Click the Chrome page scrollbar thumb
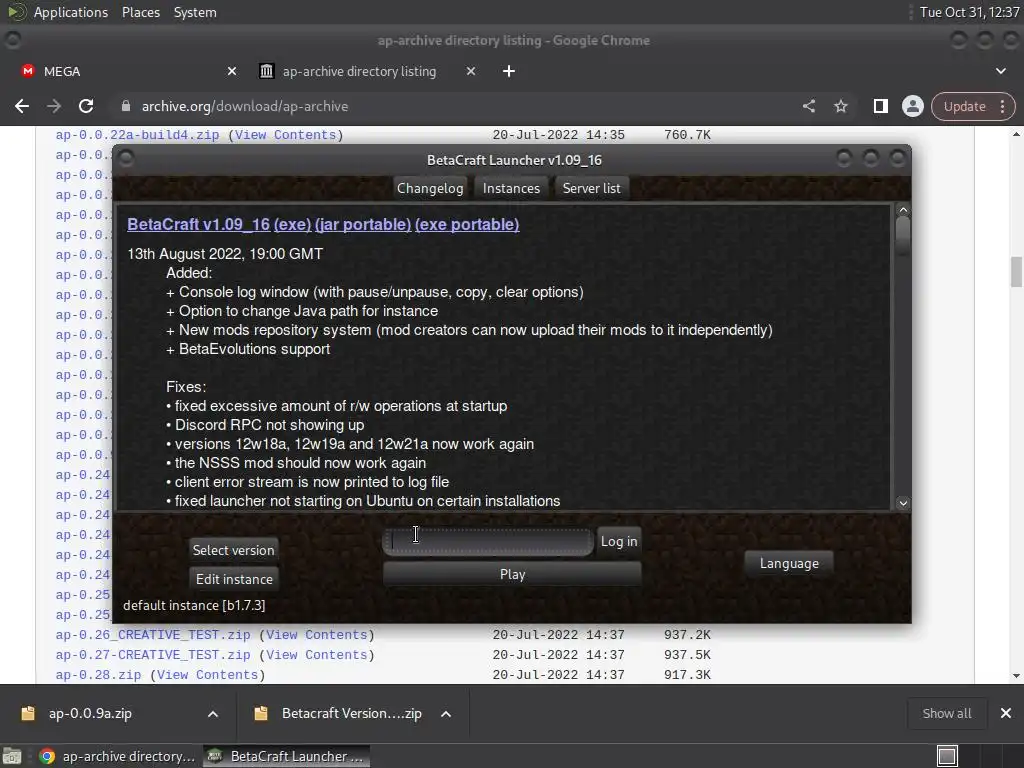The width and height of the screenshot is (1024, 768). (x=1016, y=272)
